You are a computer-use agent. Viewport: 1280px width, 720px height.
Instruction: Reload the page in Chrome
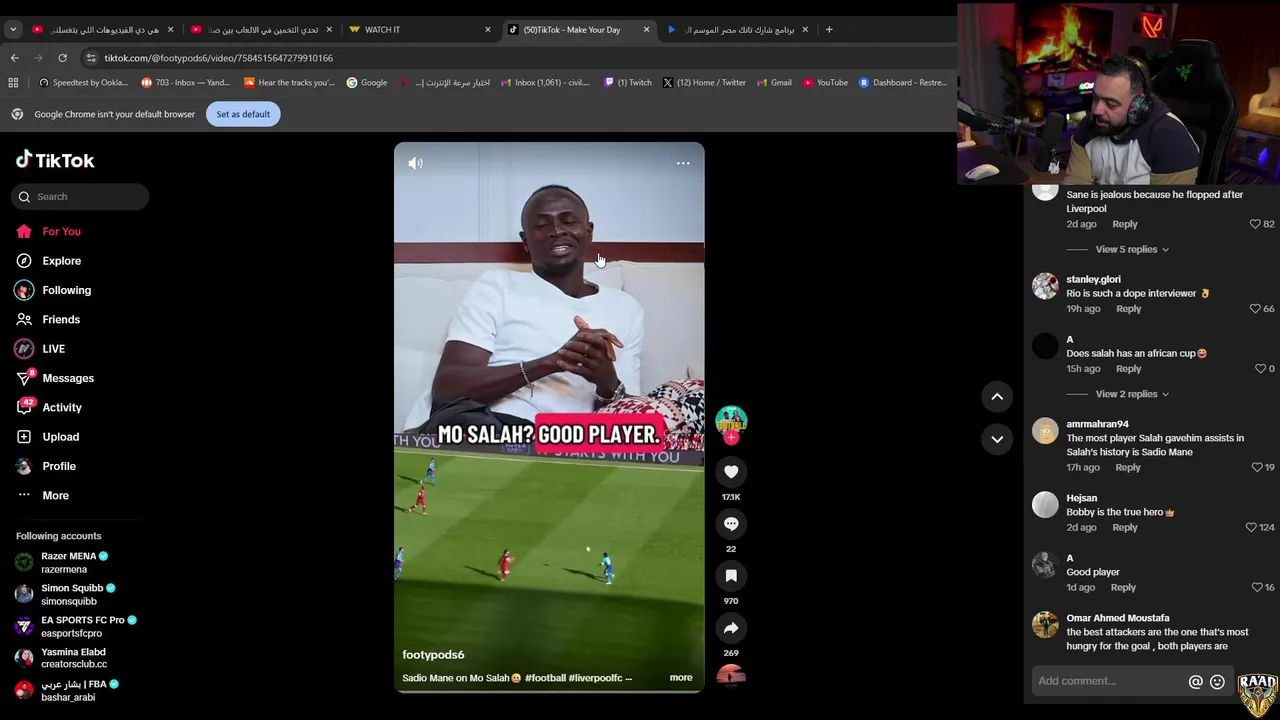[62, 58]
